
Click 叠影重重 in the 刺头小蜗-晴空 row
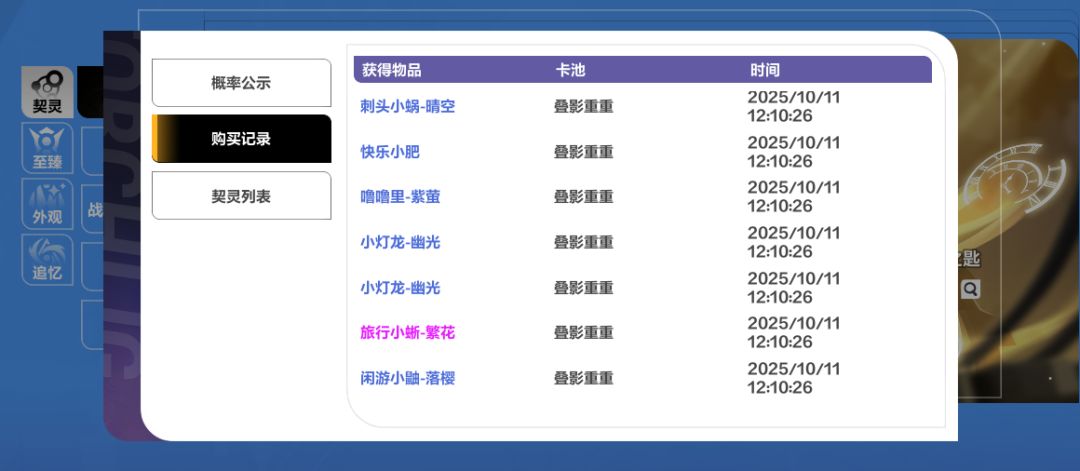click(583, 107)
